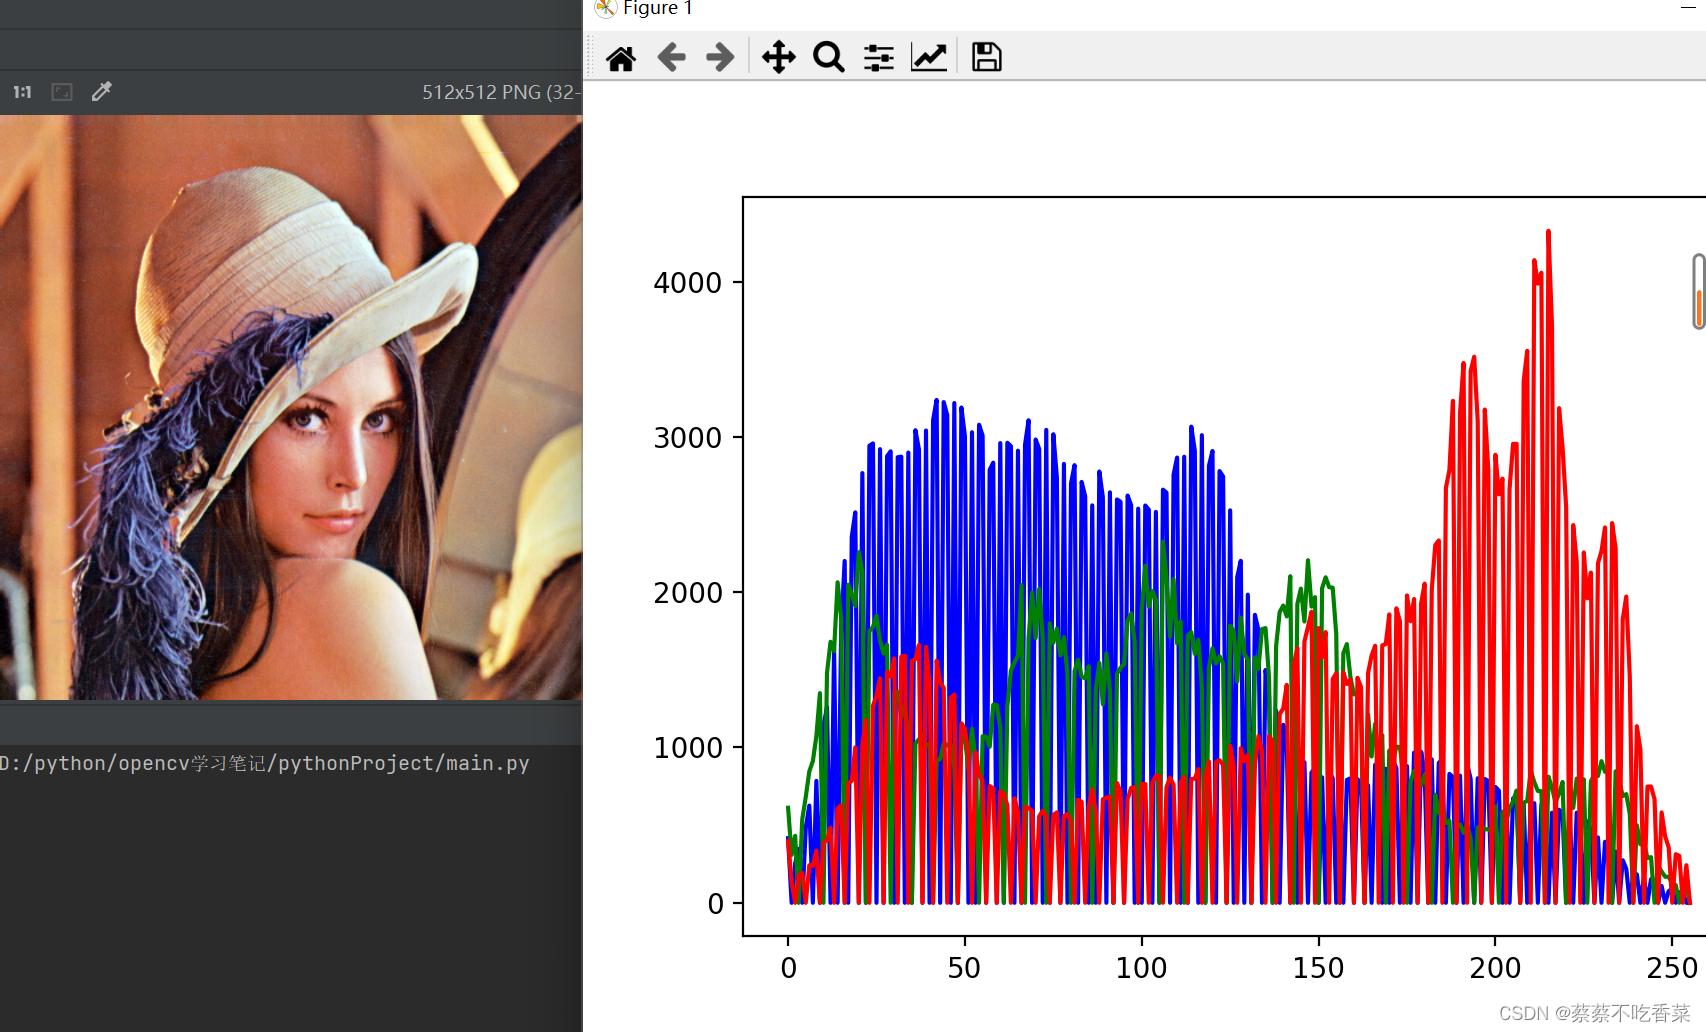Click the matplotlib Figure 1 window icon

click(x=605, y=8)
